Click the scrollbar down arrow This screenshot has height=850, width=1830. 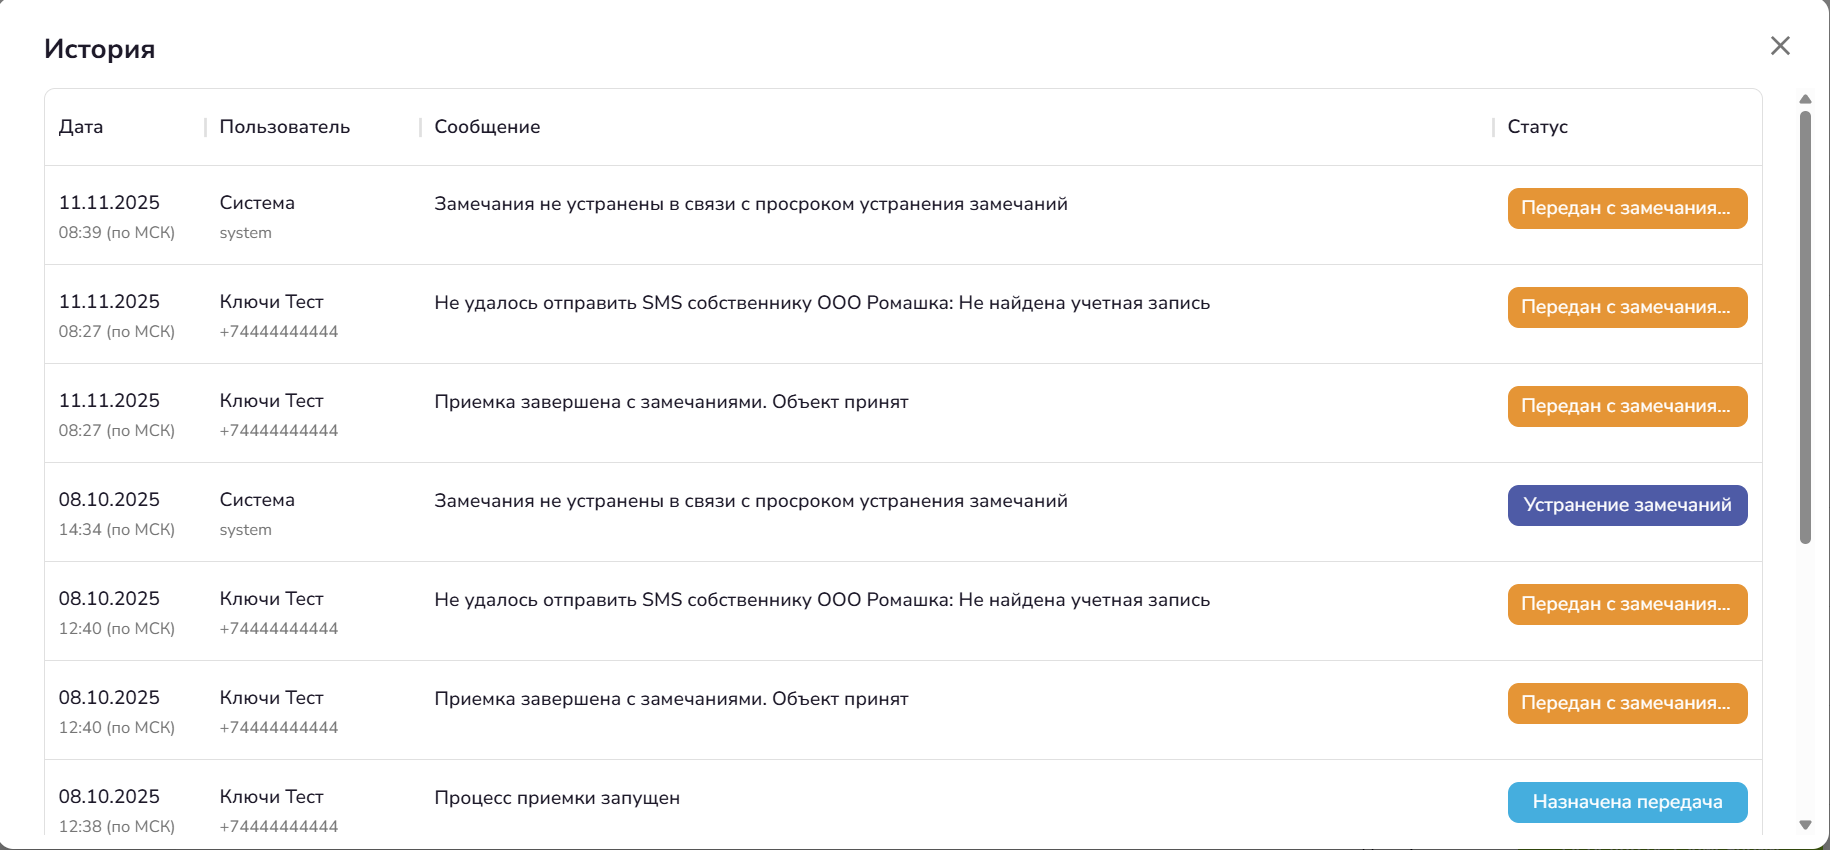[1805, 825]
